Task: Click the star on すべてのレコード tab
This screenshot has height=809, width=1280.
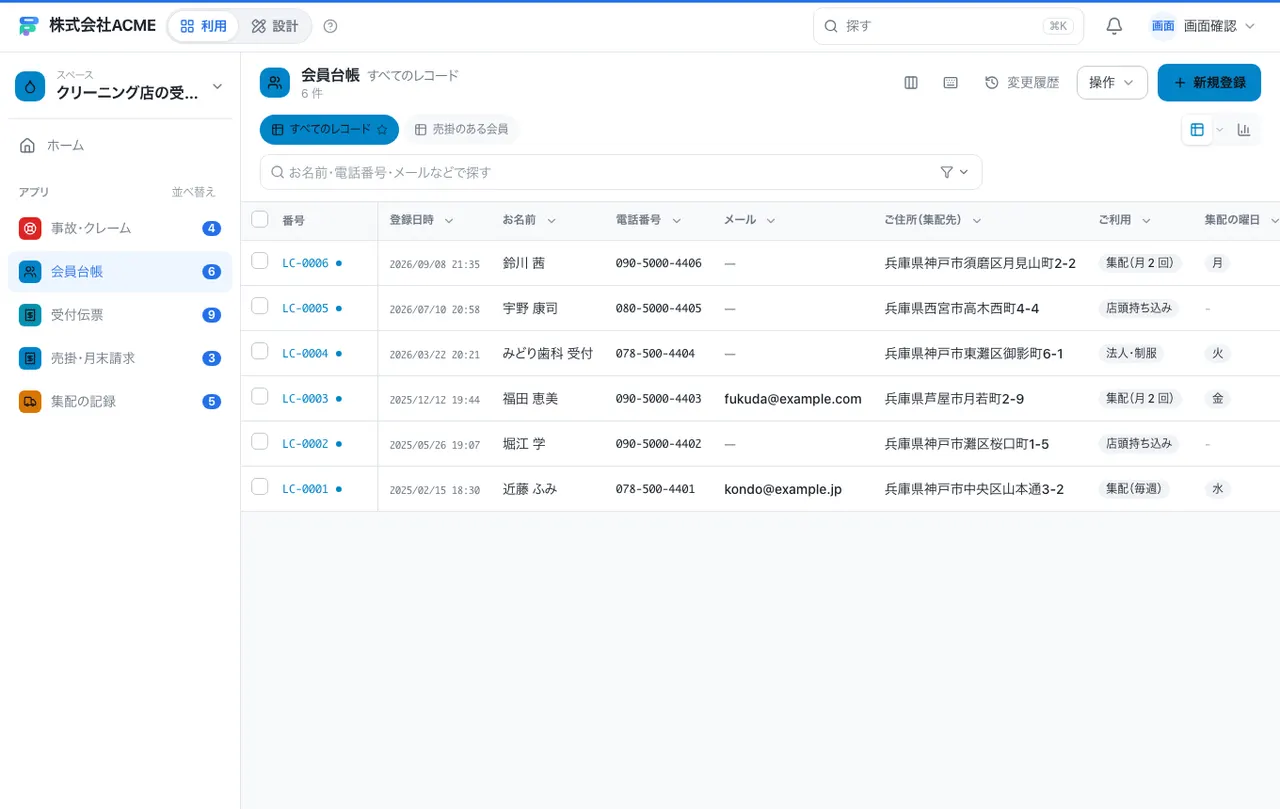Action: click(382, 130)
